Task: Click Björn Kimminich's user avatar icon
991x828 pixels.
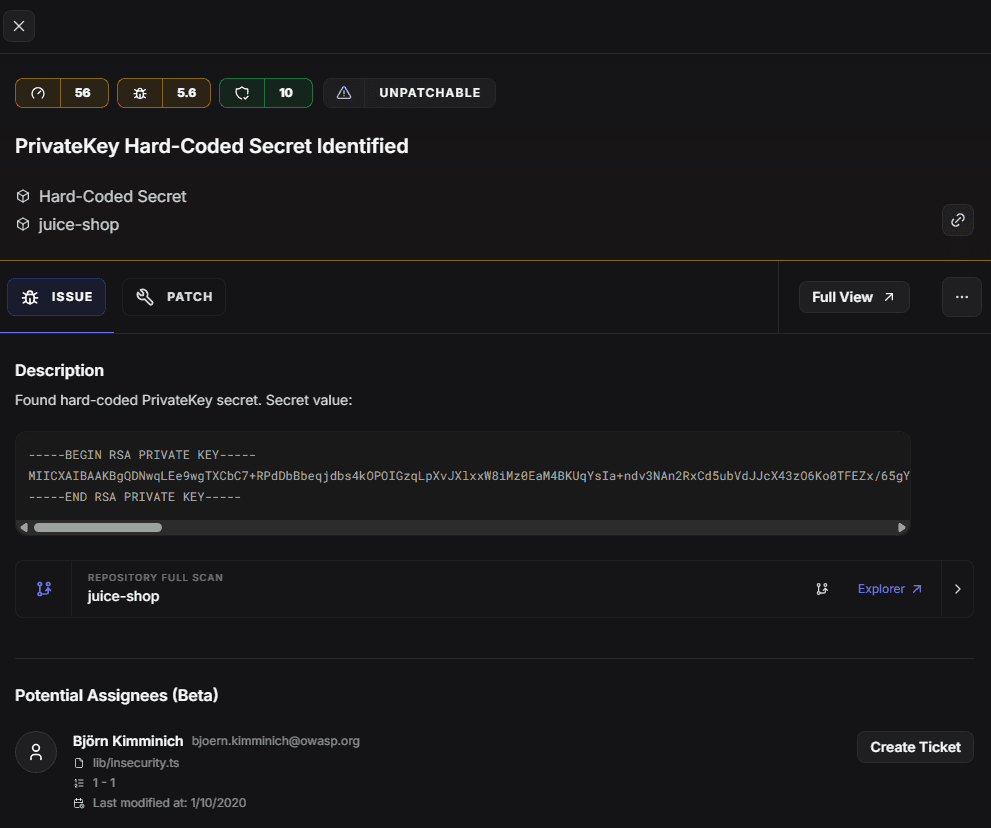Action: [36, 752]
